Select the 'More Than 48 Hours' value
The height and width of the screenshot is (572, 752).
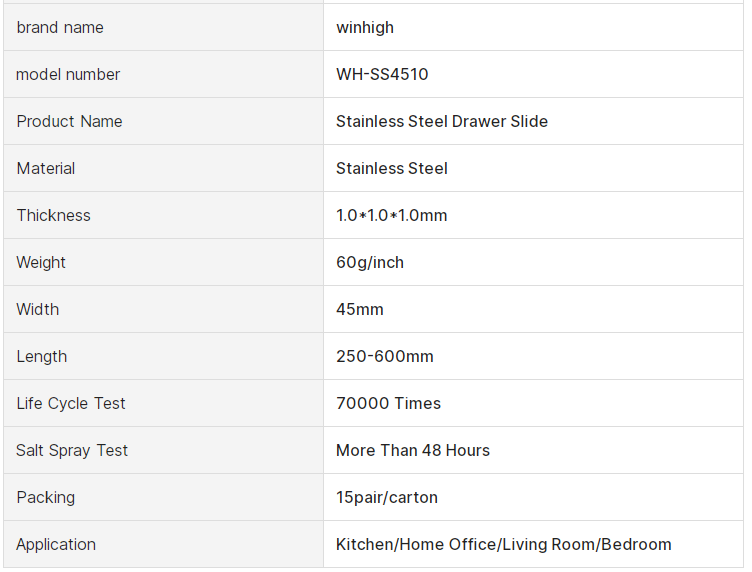click(413, 450)
